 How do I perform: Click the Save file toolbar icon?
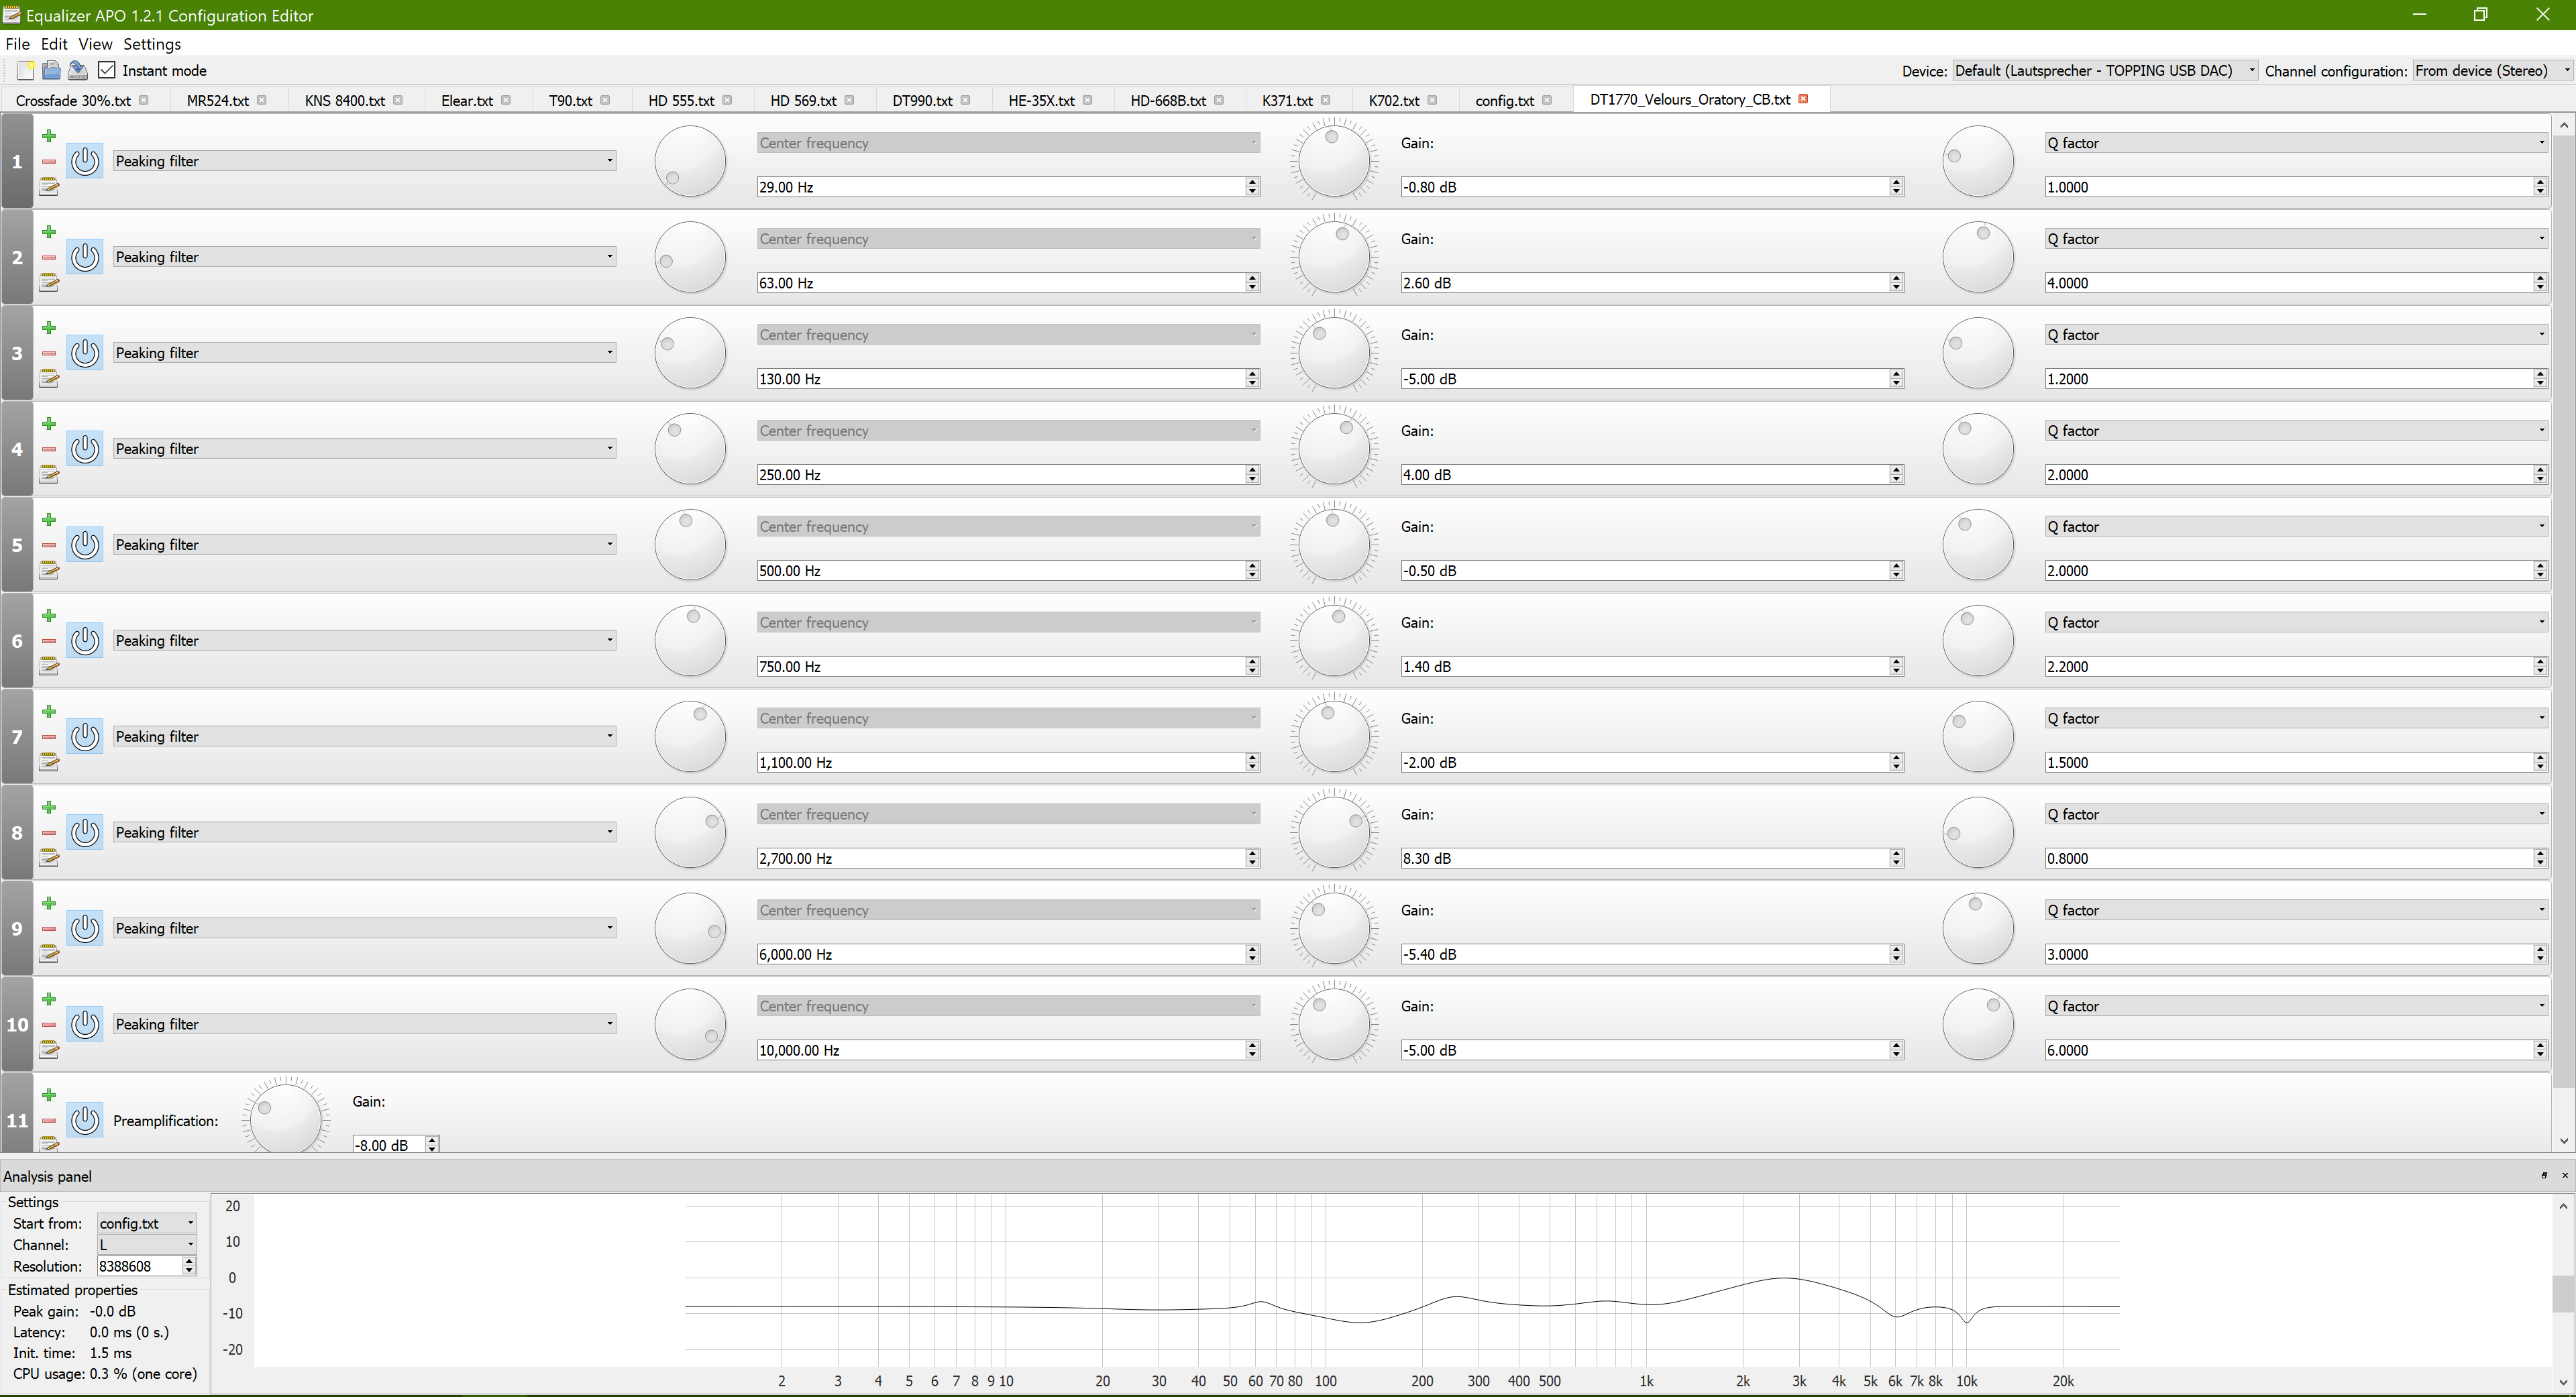click(x=77, y=70)
